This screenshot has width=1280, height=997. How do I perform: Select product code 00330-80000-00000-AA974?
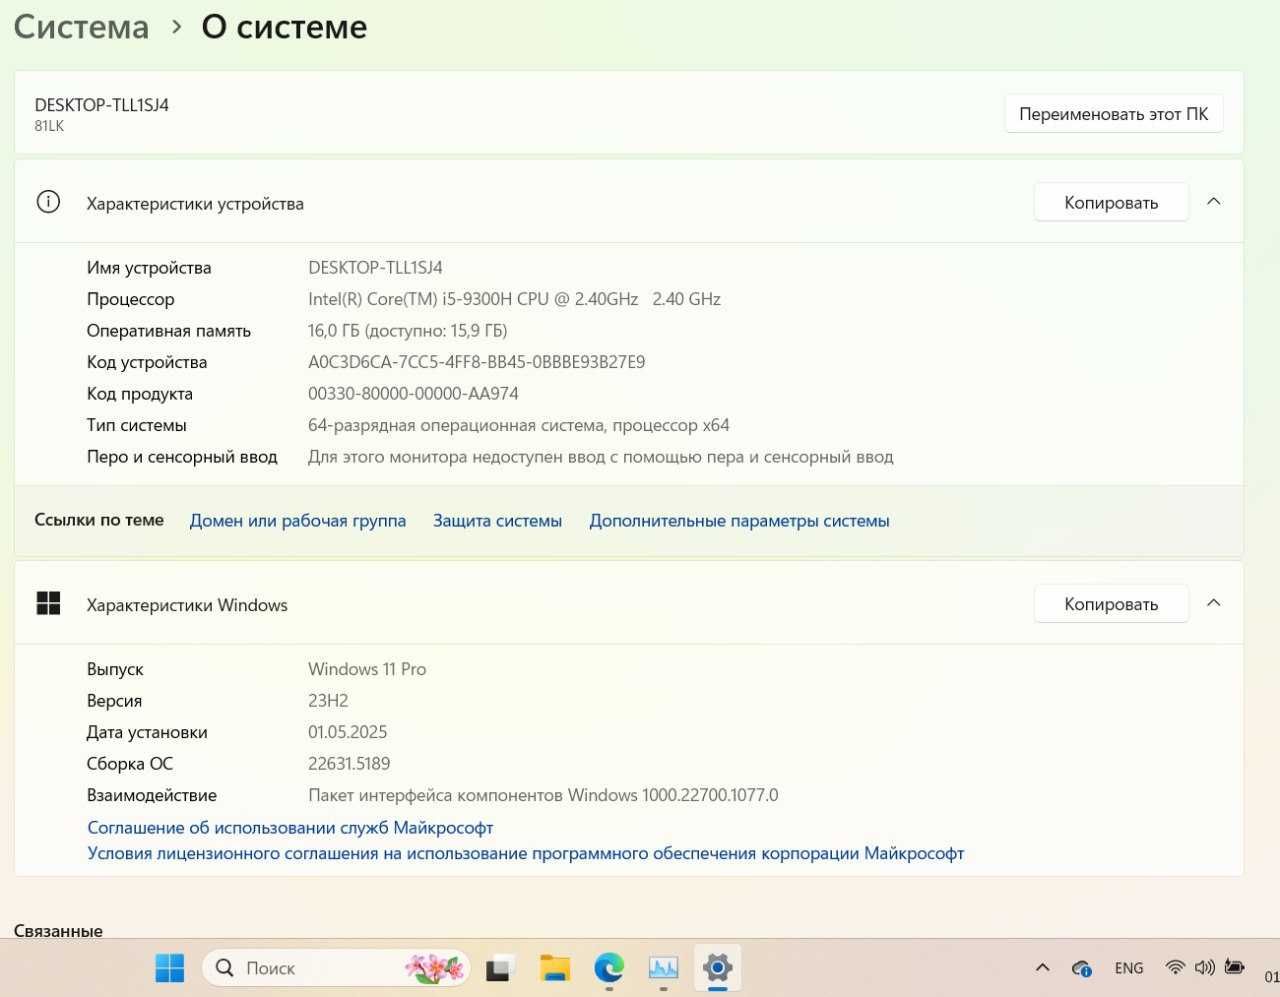[413, 394]
